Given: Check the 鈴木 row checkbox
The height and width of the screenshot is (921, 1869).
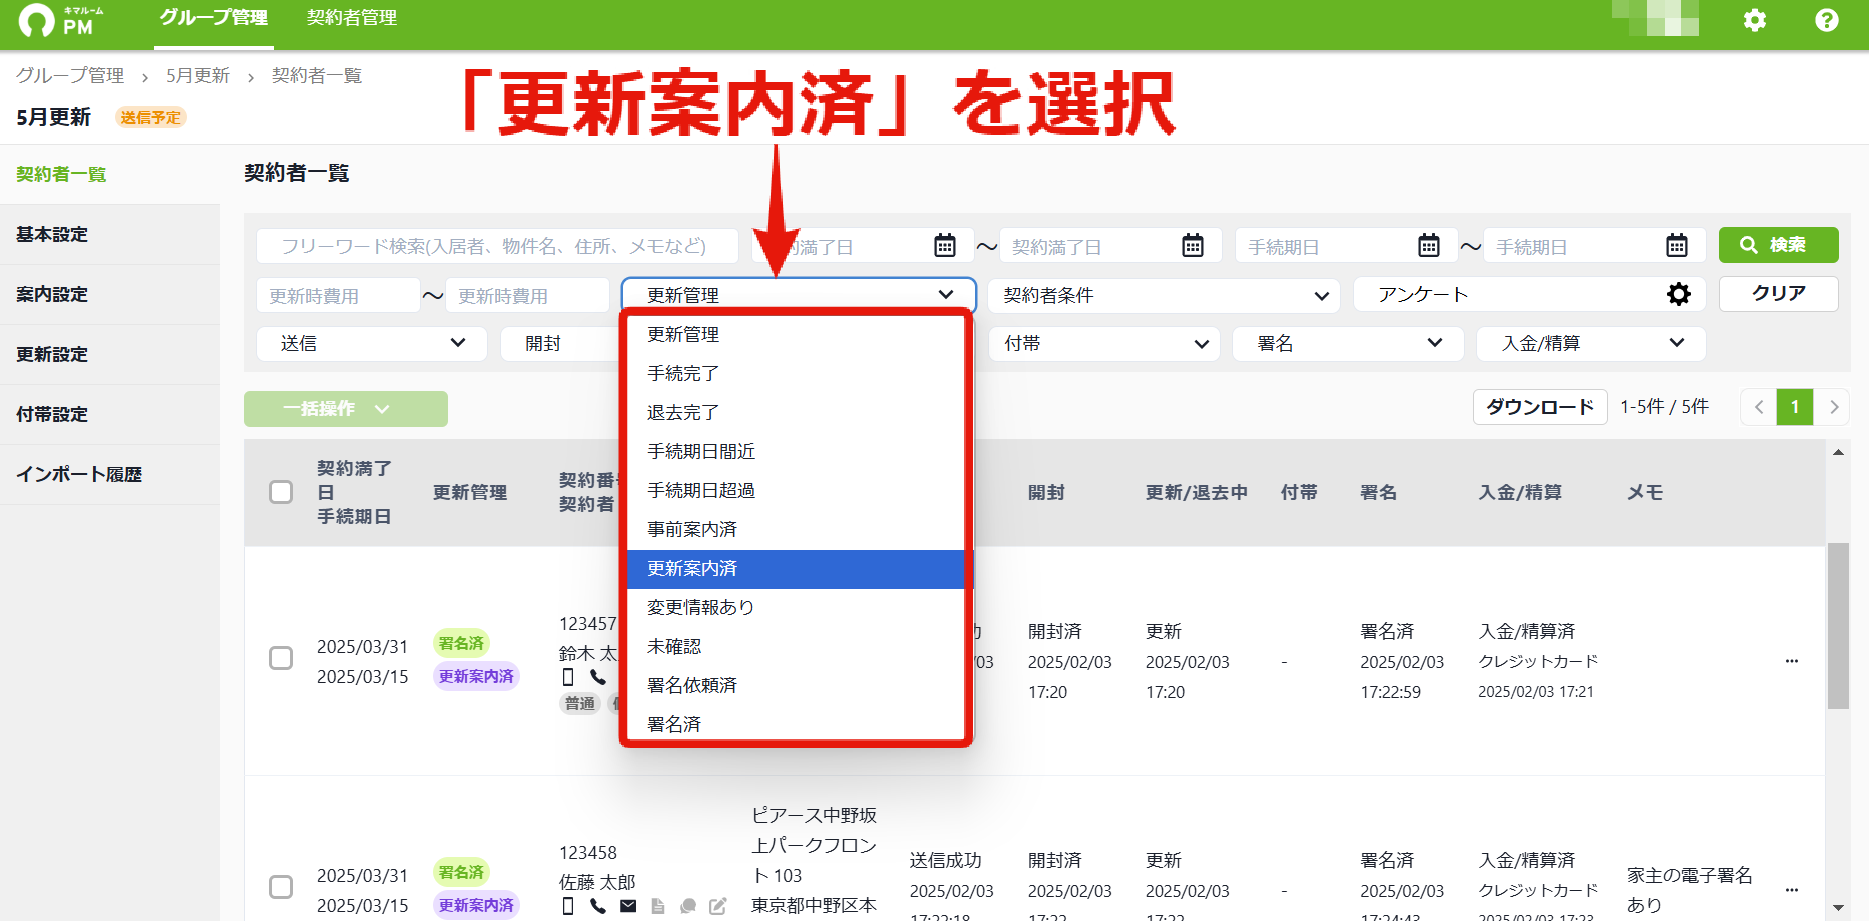Looking at the screenshot, I should [x=281, y=658].
